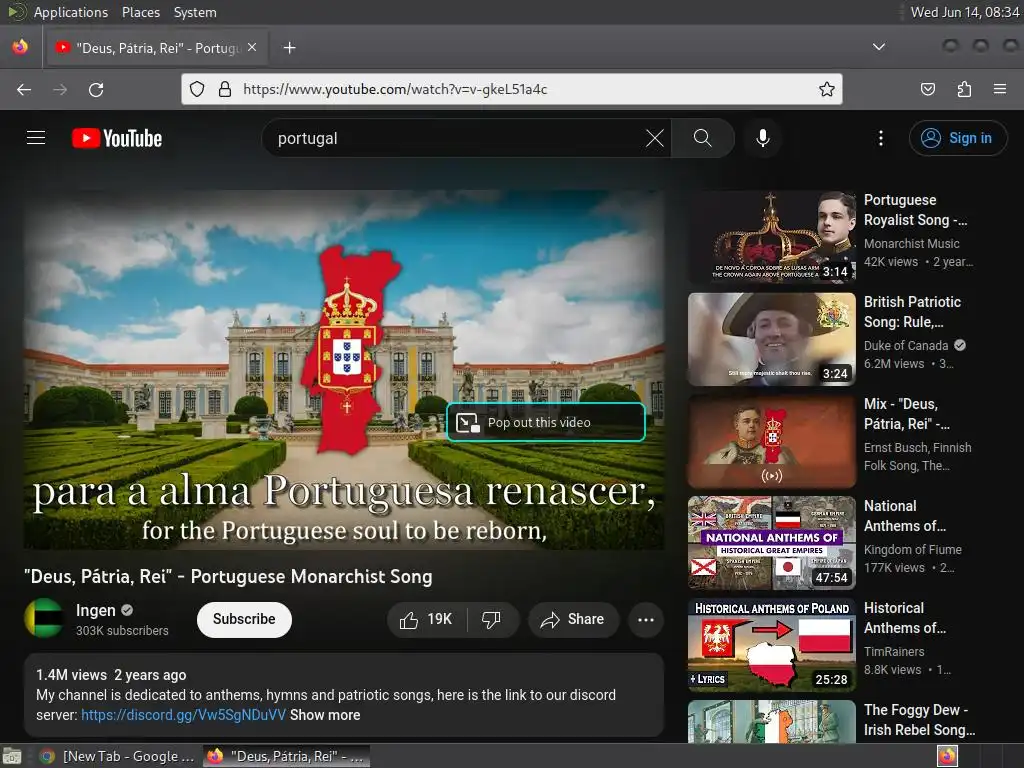Open the discord.gg/Vw5SgNDuVV link

coord(184,715)
